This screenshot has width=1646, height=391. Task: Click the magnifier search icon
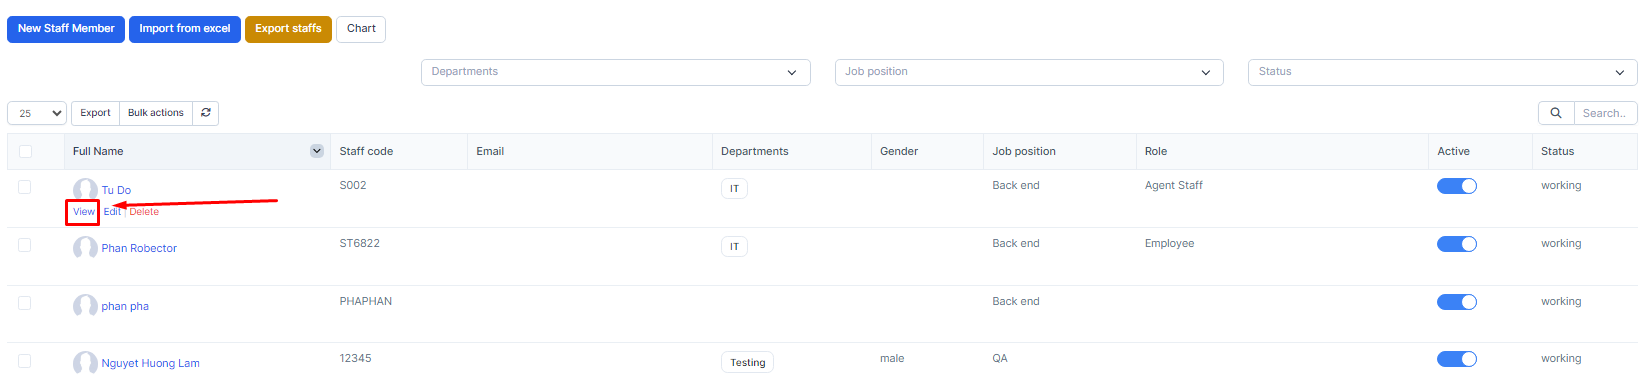(1556, 113)
